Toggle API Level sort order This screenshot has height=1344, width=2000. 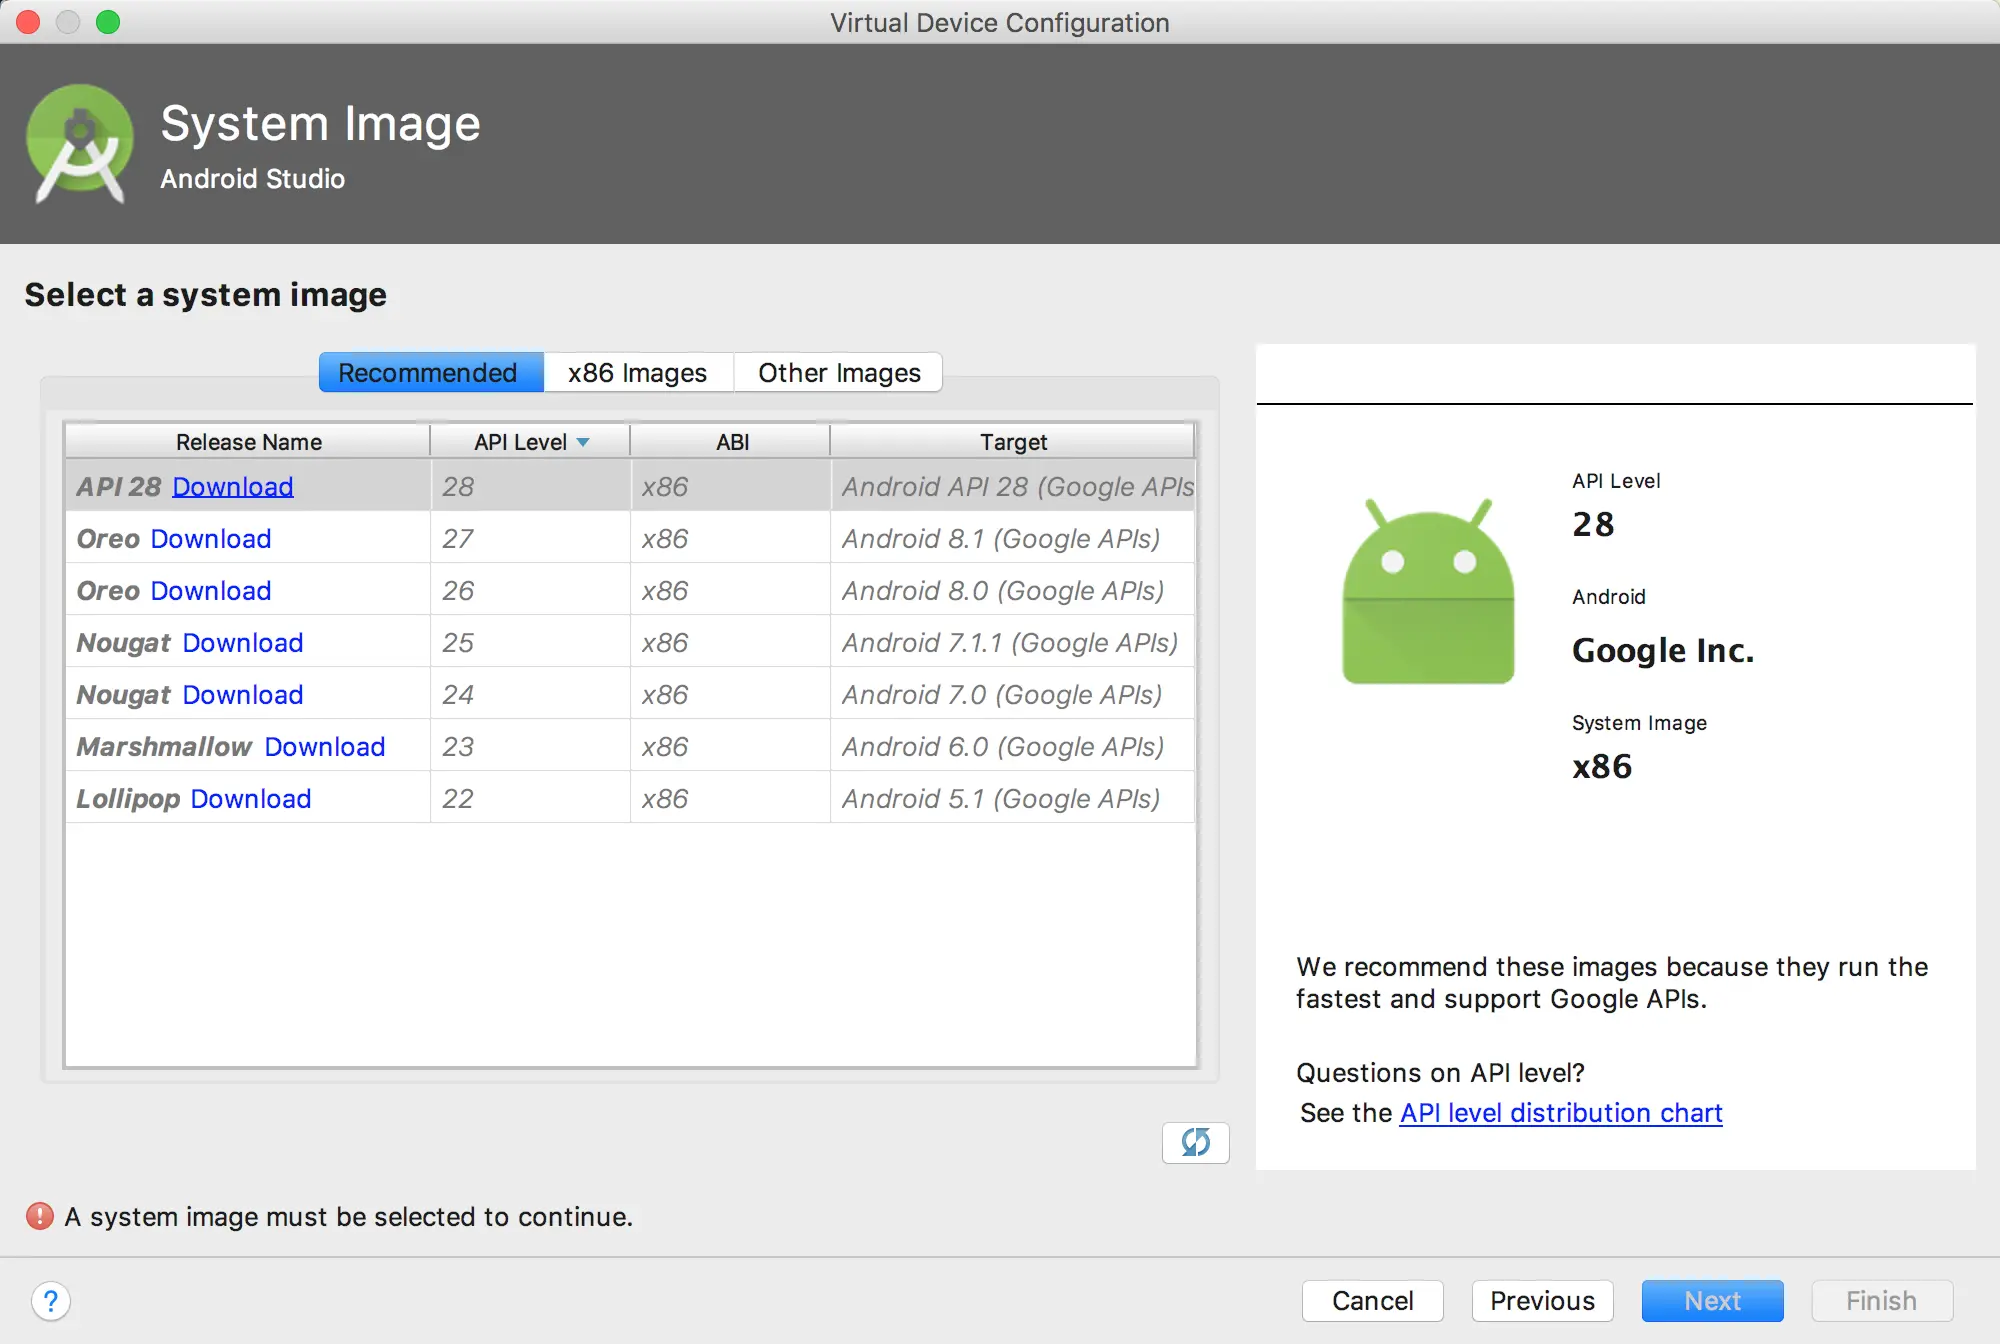pyautogui.click(x=528, y=441)
